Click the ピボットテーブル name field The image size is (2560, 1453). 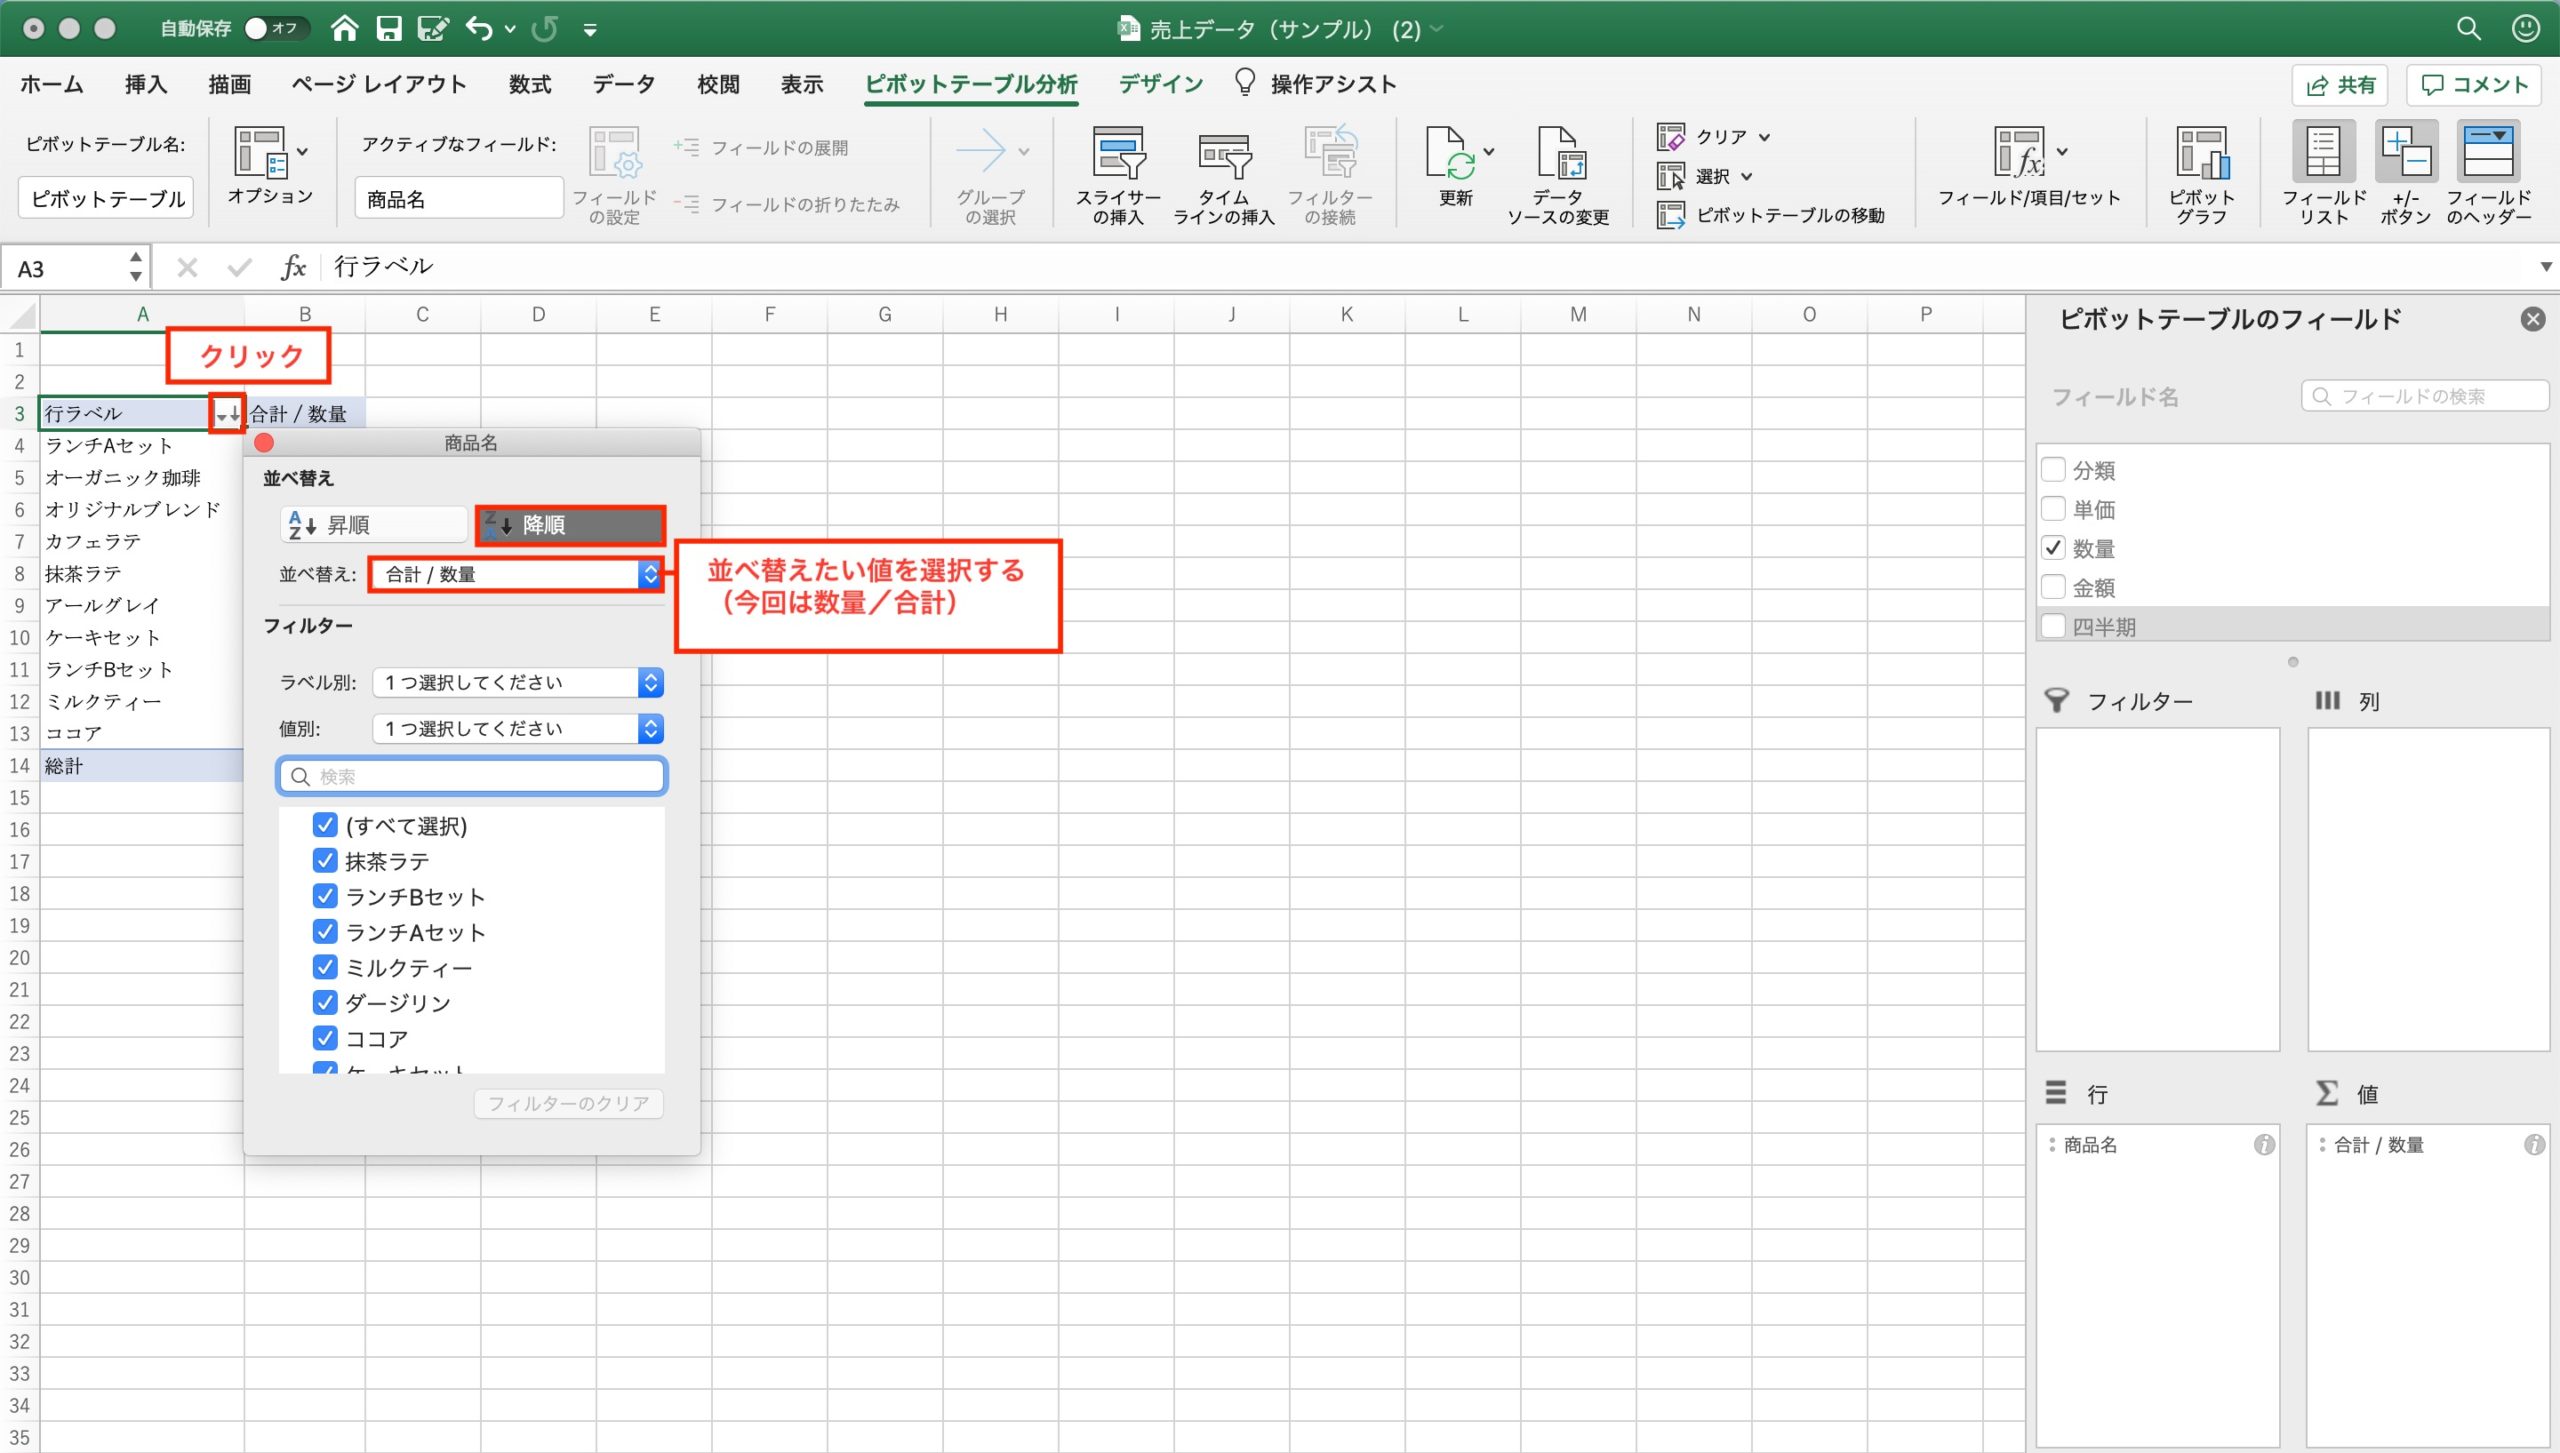coord(106,198)
